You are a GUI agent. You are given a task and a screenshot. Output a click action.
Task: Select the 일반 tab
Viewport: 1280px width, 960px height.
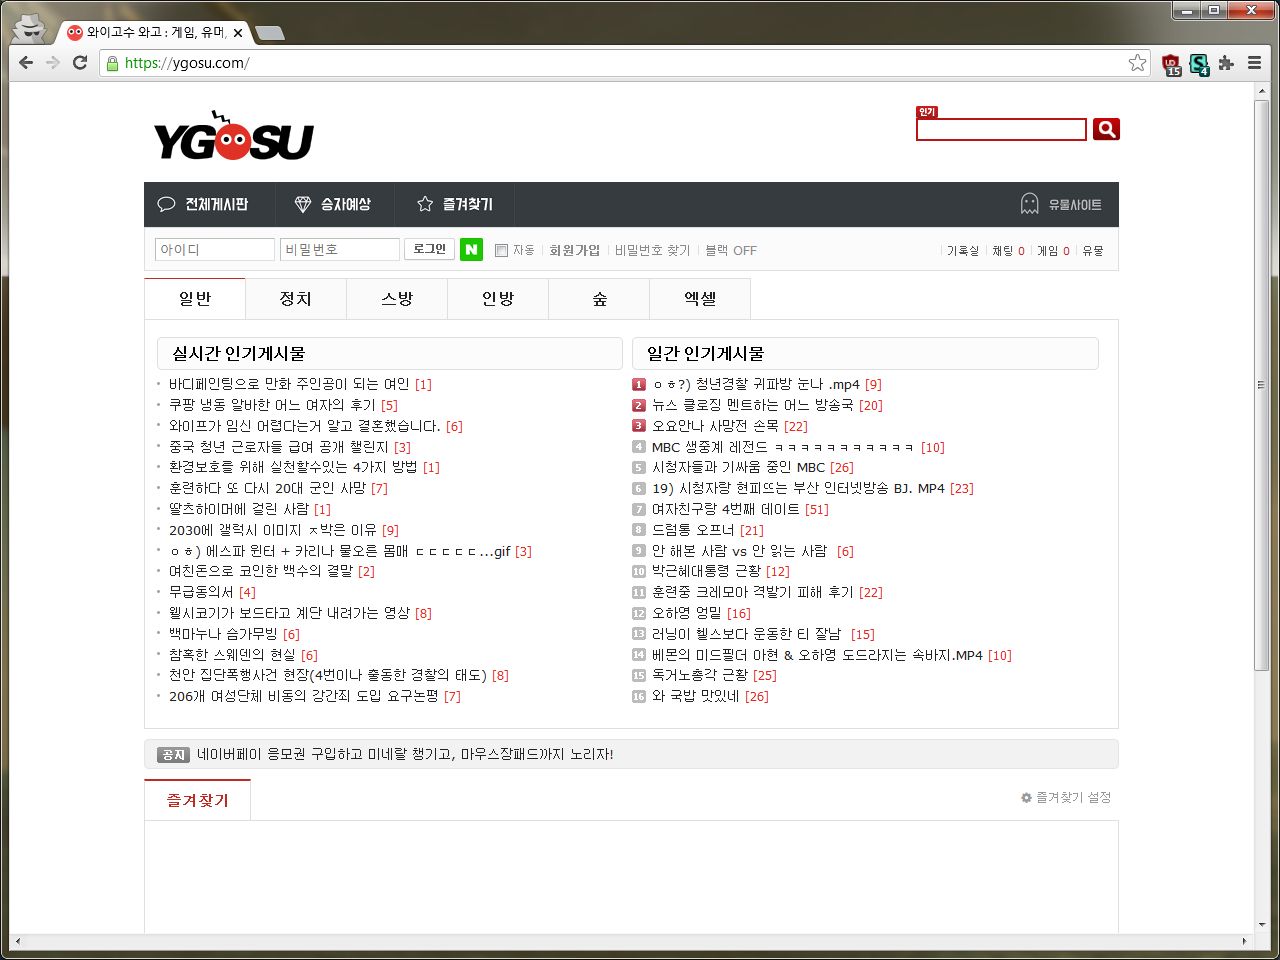click(x=195, y=299)
